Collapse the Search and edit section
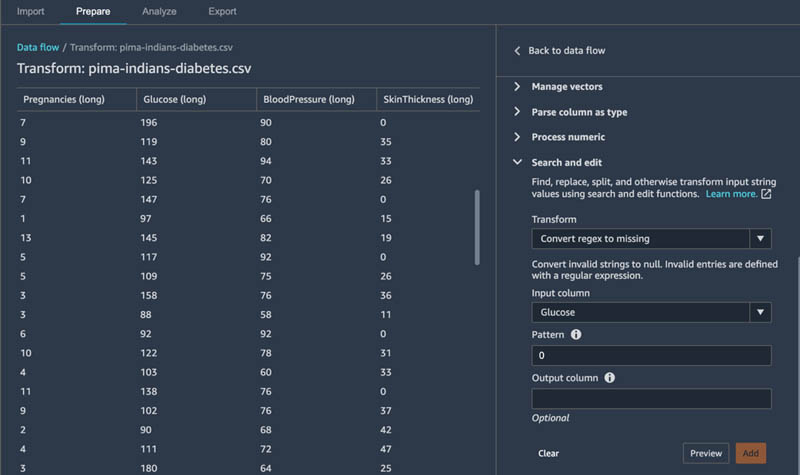This screenshot has width=800, height=475. point(558,163)
